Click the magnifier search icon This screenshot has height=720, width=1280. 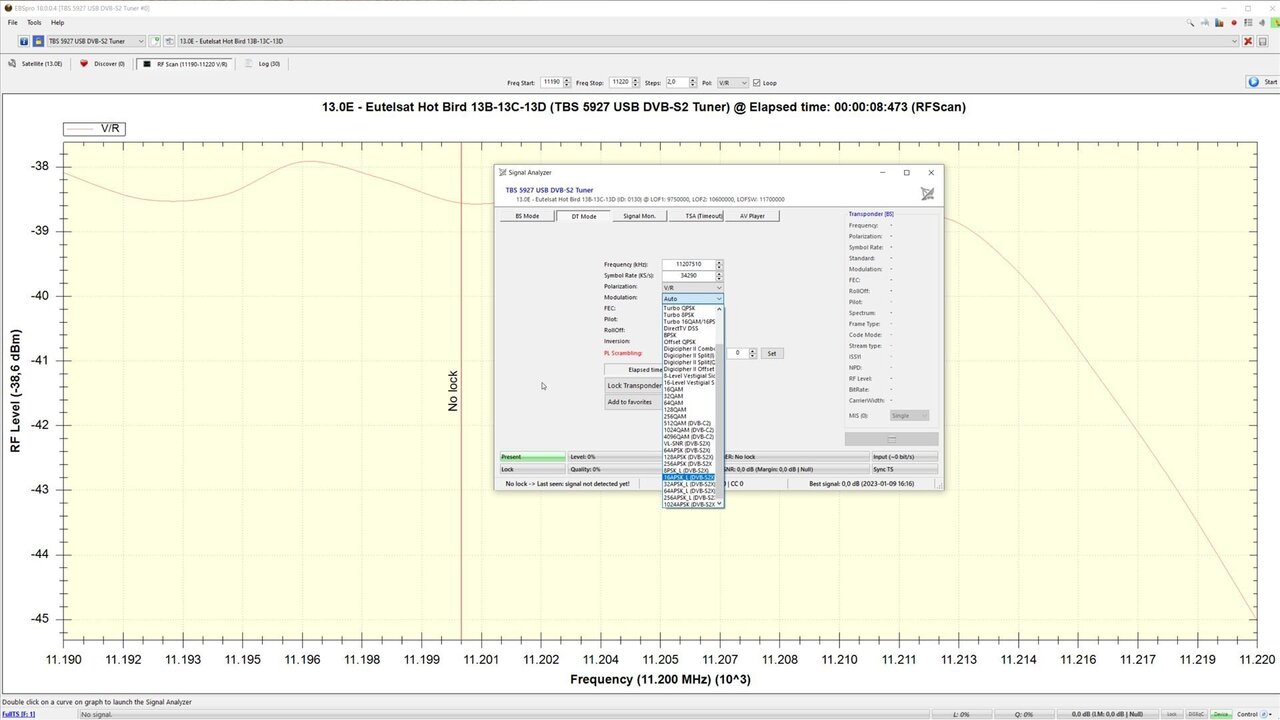click(x=1191, y=22)
